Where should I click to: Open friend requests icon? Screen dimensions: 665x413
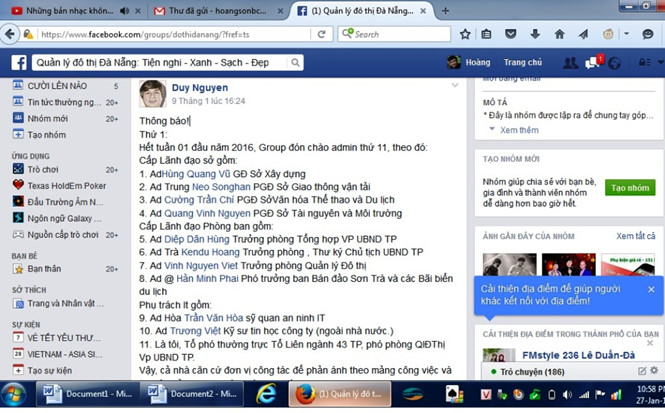tap(570, 63)
